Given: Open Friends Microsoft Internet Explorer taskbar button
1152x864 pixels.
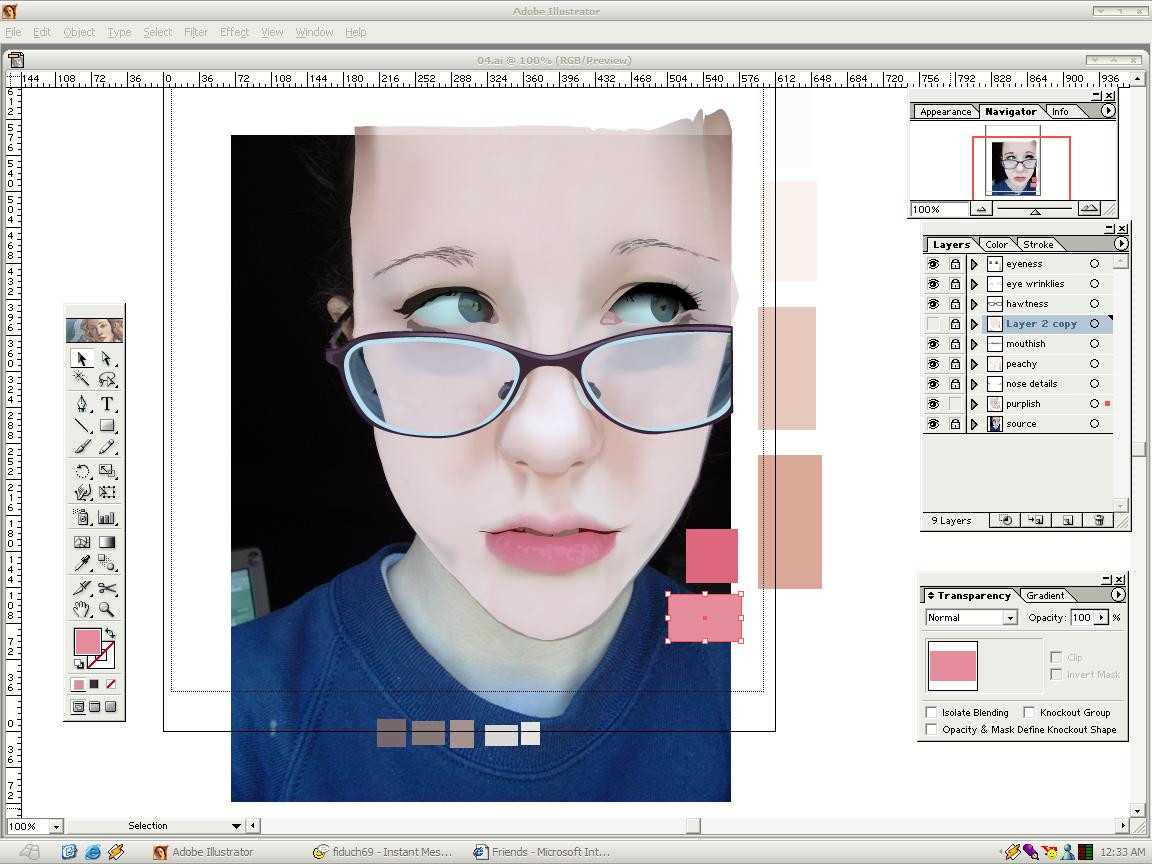Looking at the screenshot, I should (542, 852).
